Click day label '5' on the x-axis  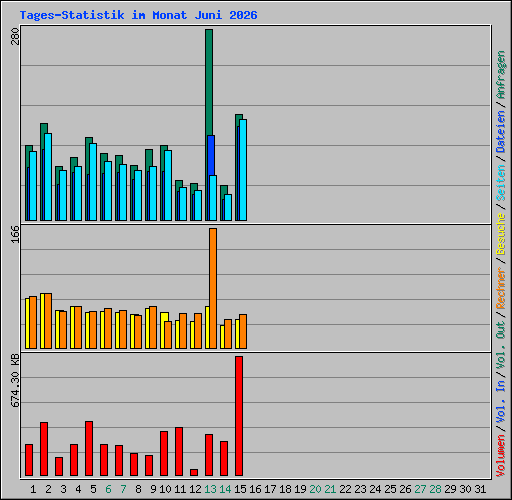93,489
